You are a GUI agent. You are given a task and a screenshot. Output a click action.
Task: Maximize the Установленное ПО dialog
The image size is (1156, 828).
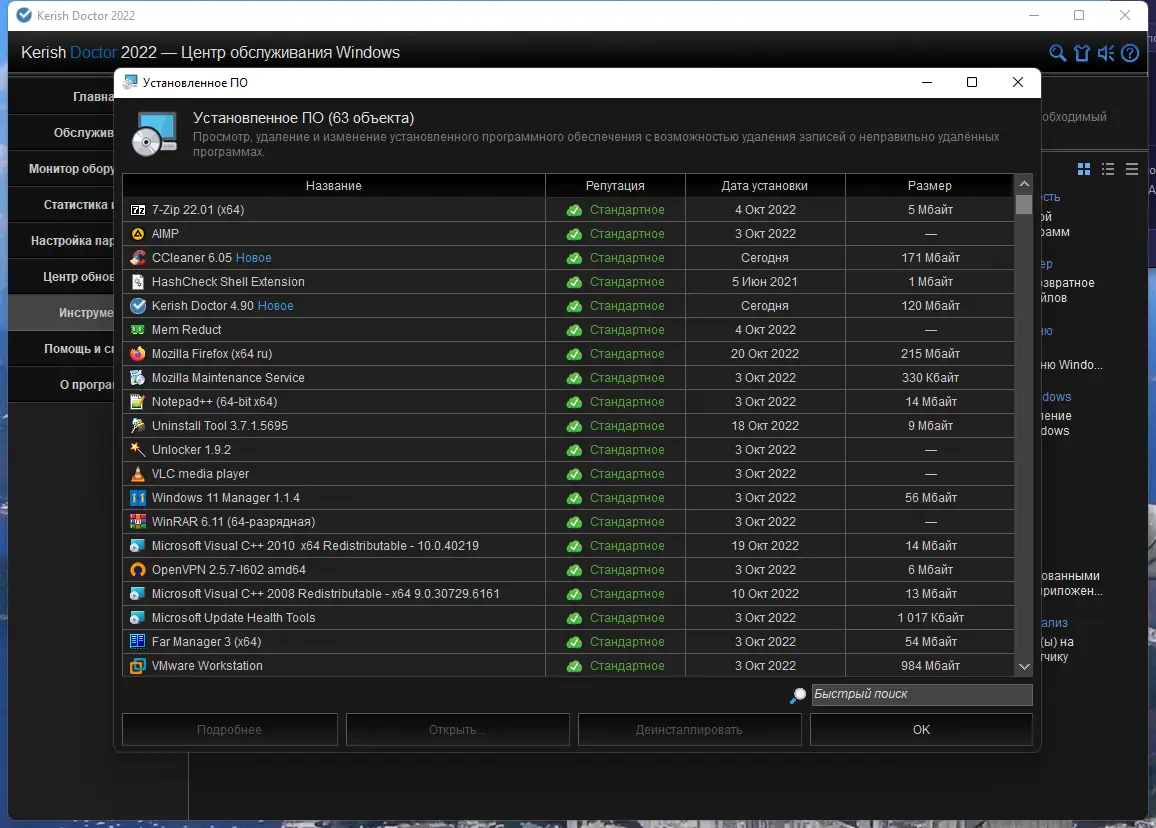click(972, 82)
